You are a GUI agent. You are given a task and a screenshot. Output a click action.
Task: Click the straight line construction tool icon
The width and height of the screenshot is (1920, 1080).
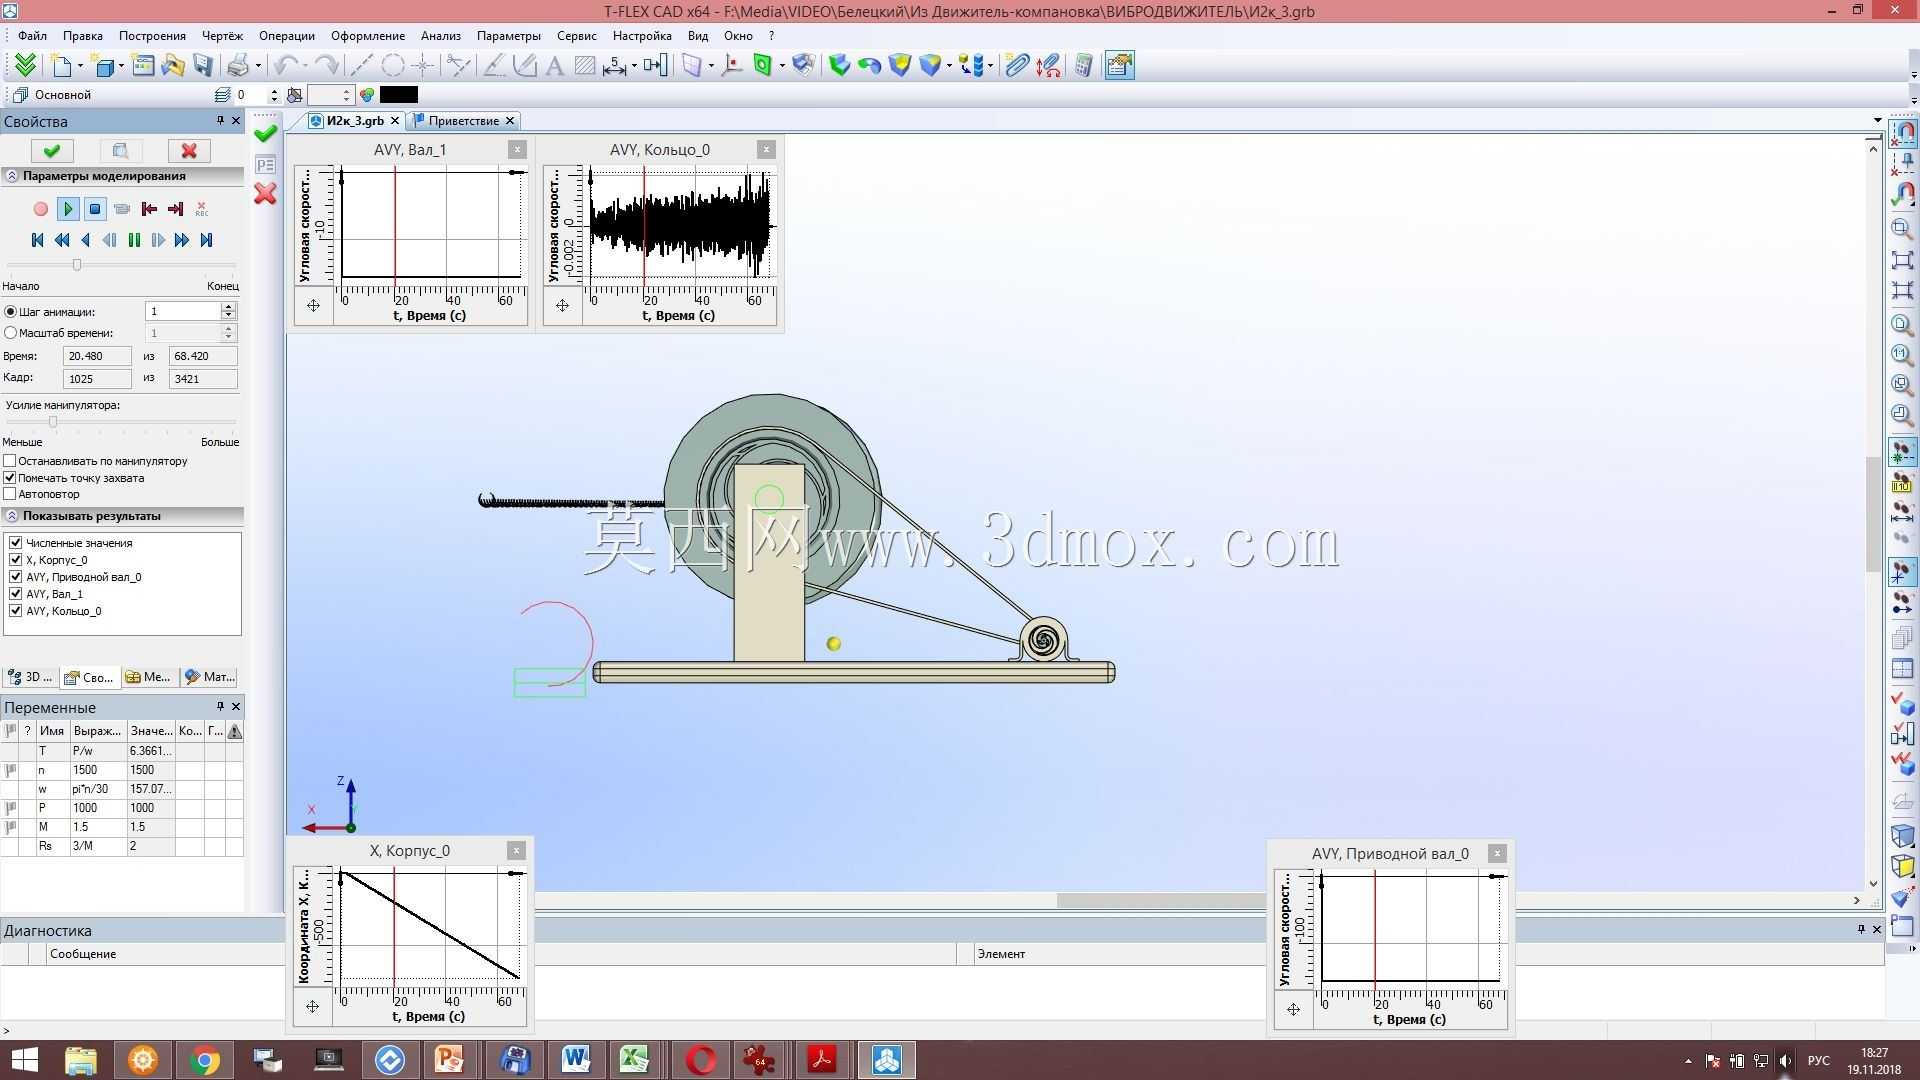click(362, 66)
